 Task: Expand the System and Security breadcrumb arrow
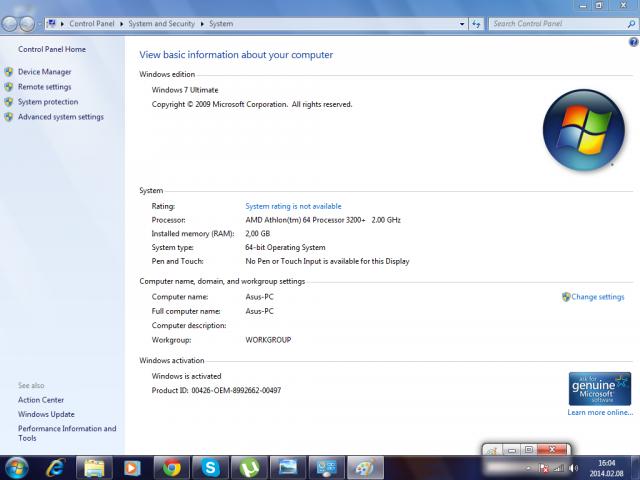pos(204,23)
